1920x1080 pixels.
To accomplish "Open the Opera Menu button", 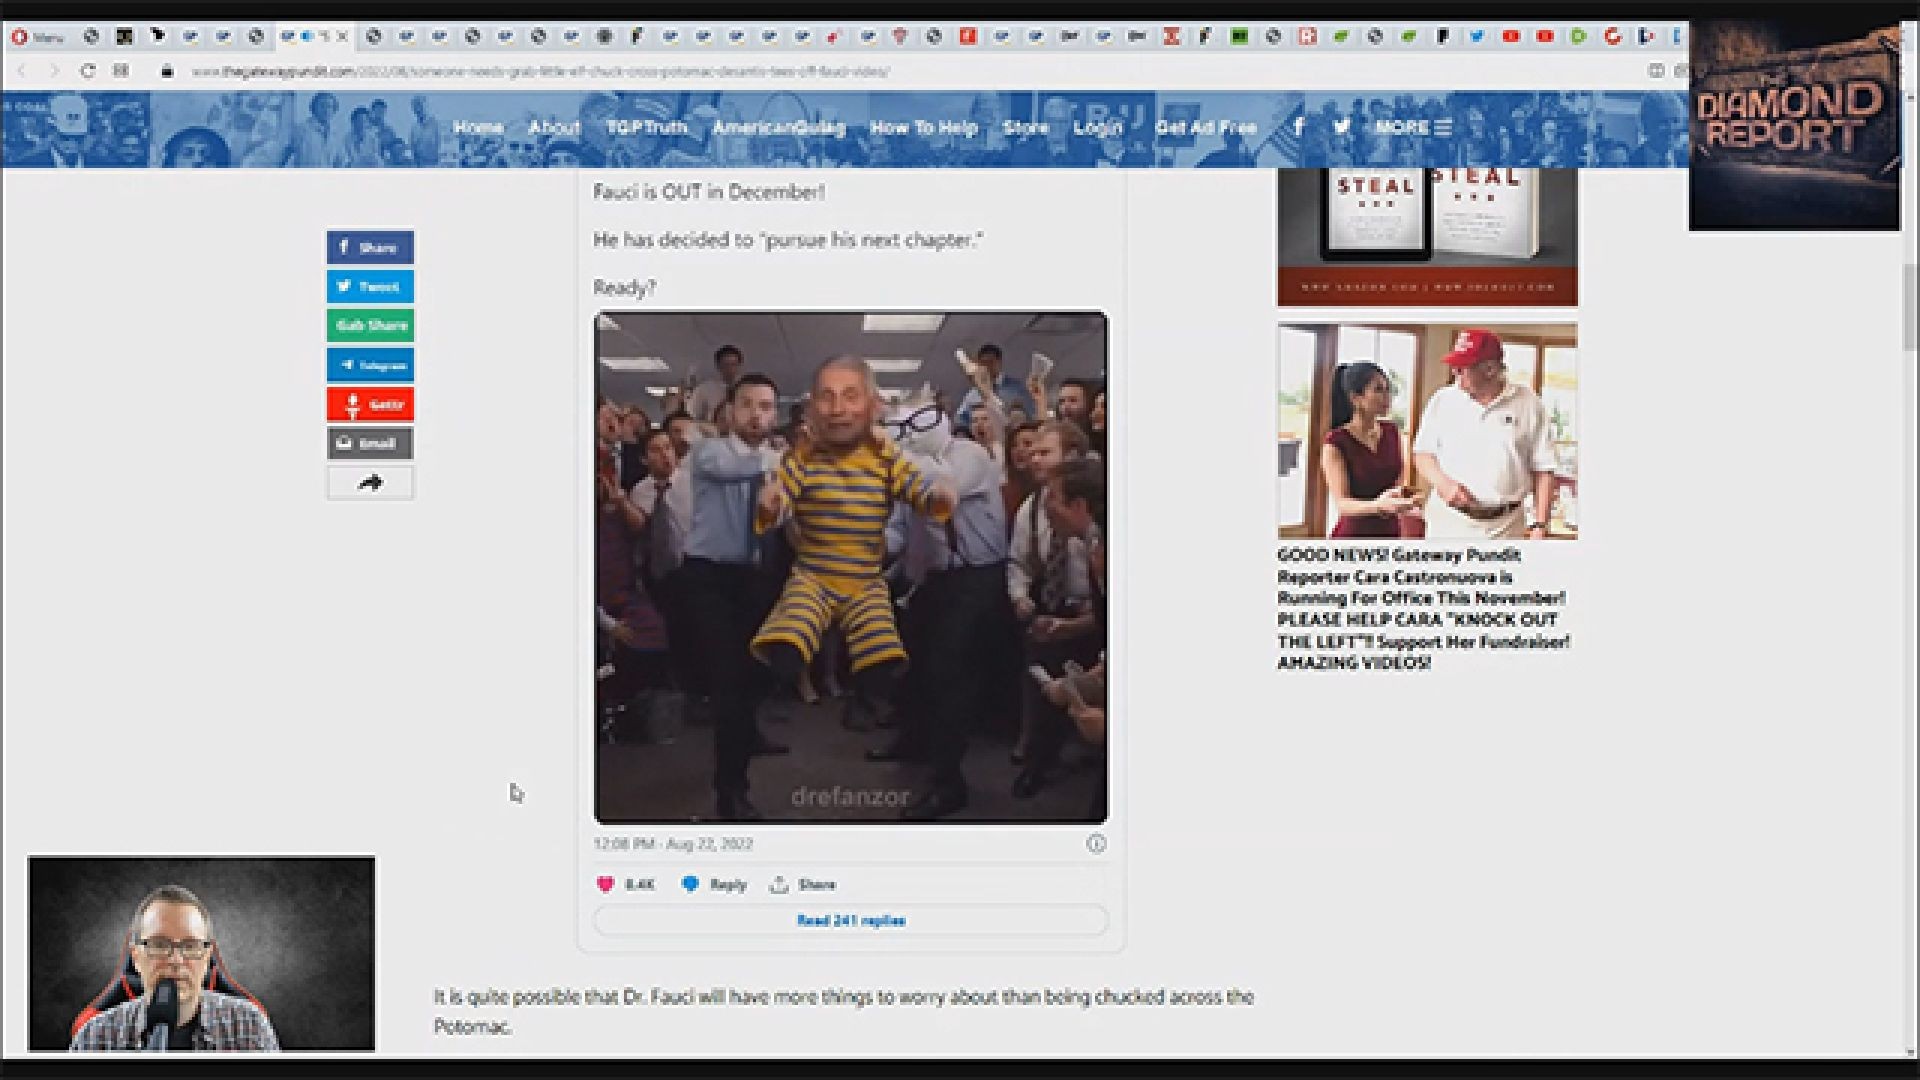I will 37,37.
